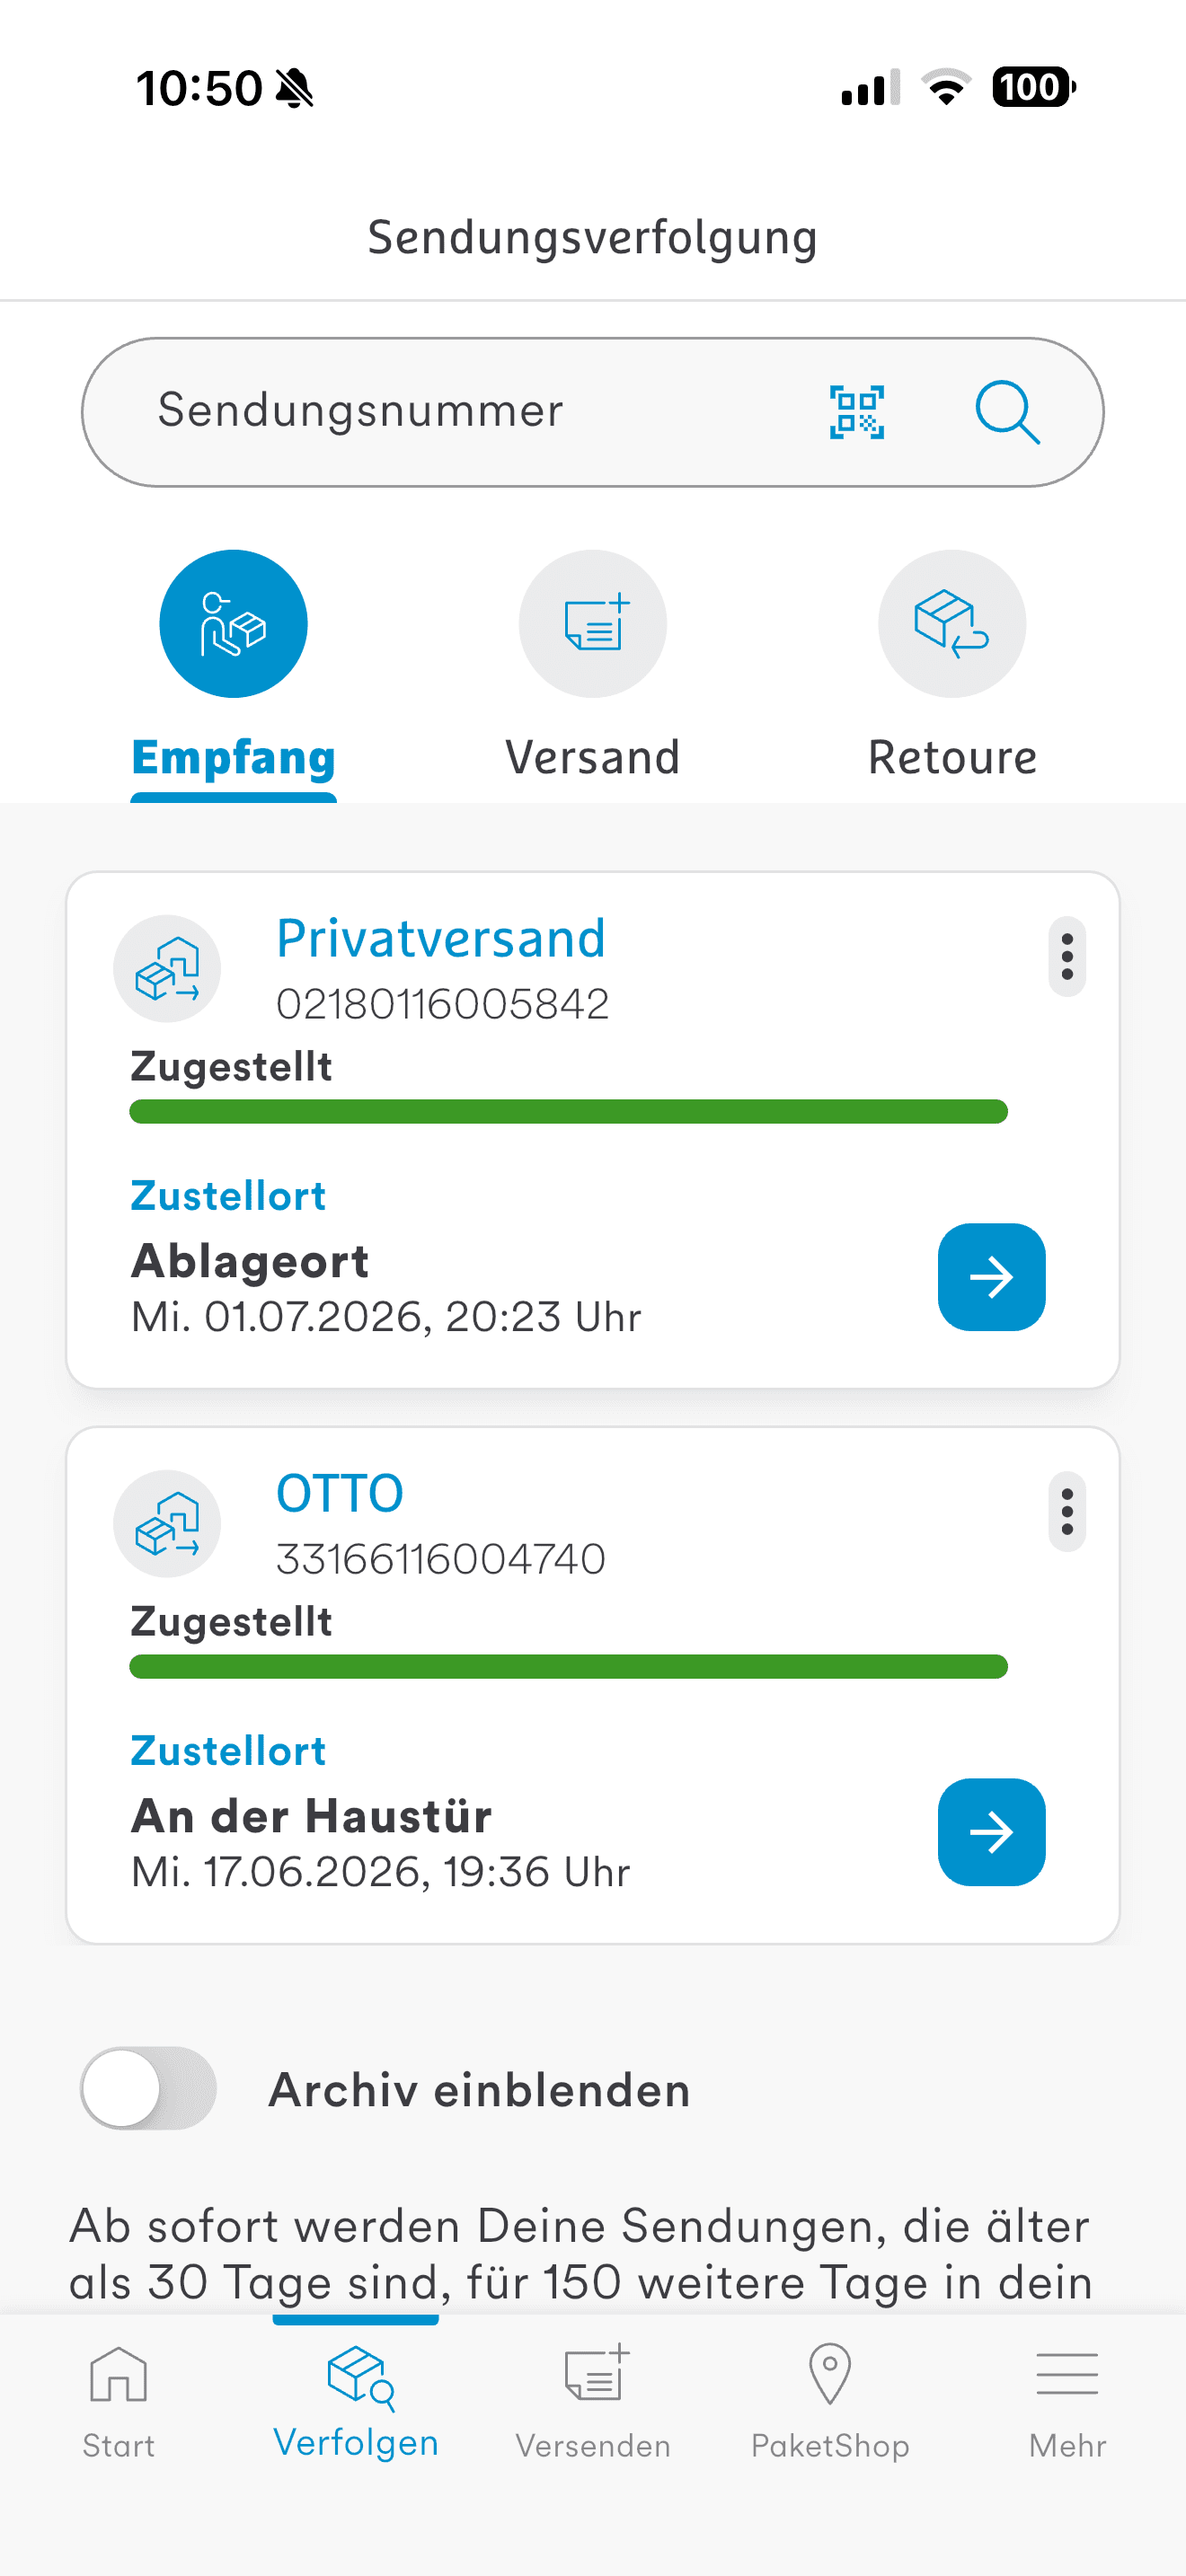Tap the Privatversand parcel icon

(167, 969)
